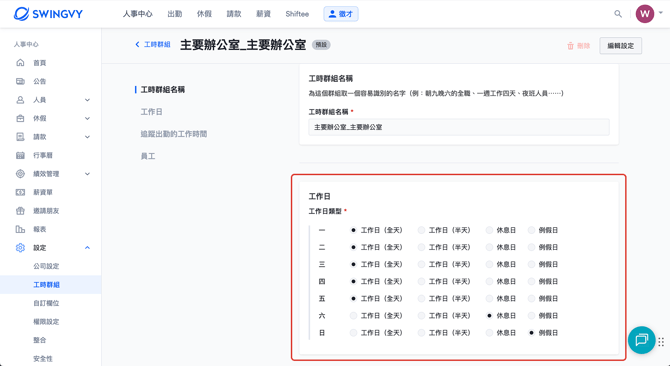Viewport: 670px width, 366px height.
Task: Open 請款 in the top navigation
Action: point(234,14)
